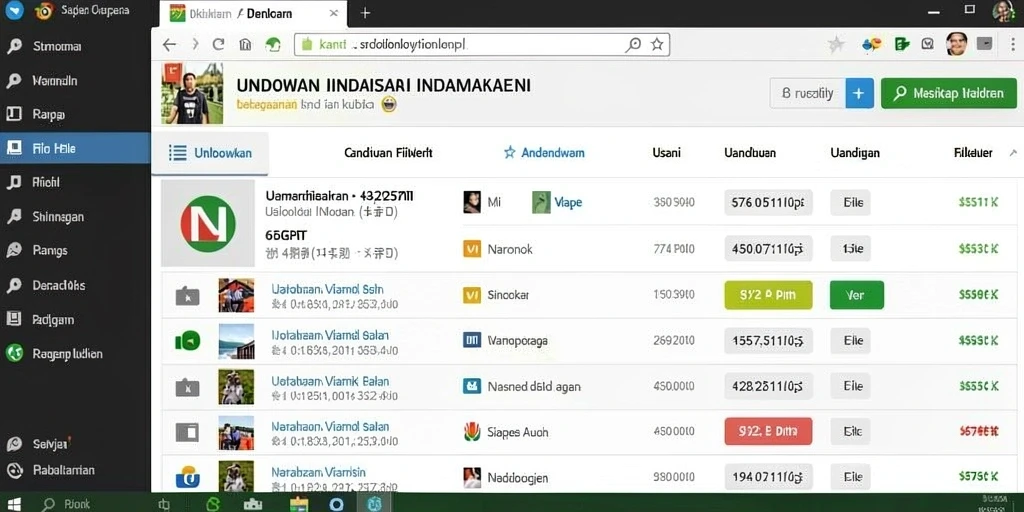The image size is (1024, 512).
Task: Open Uatabnan Viamol Ssin link
Action: [x=327, y=289]
